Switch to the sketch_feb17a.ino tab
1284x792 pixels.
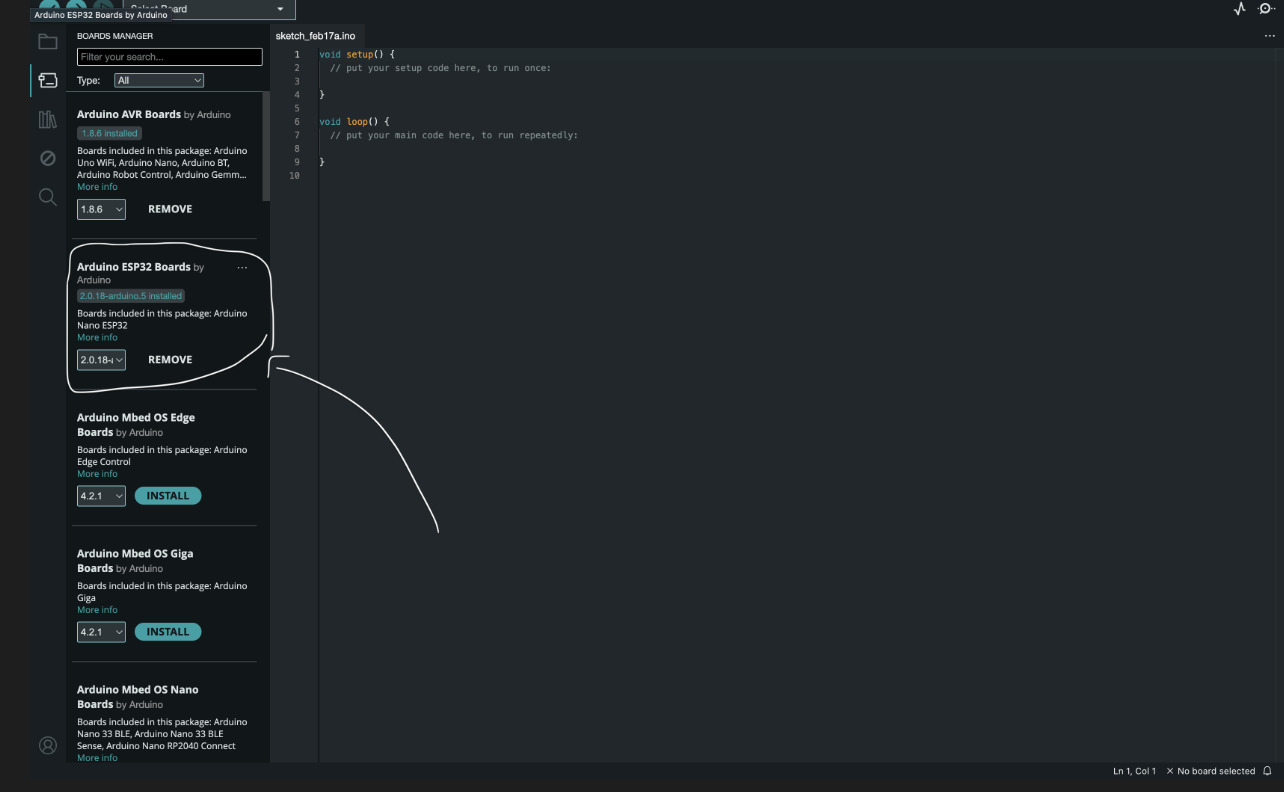click(x=315, y=36)
